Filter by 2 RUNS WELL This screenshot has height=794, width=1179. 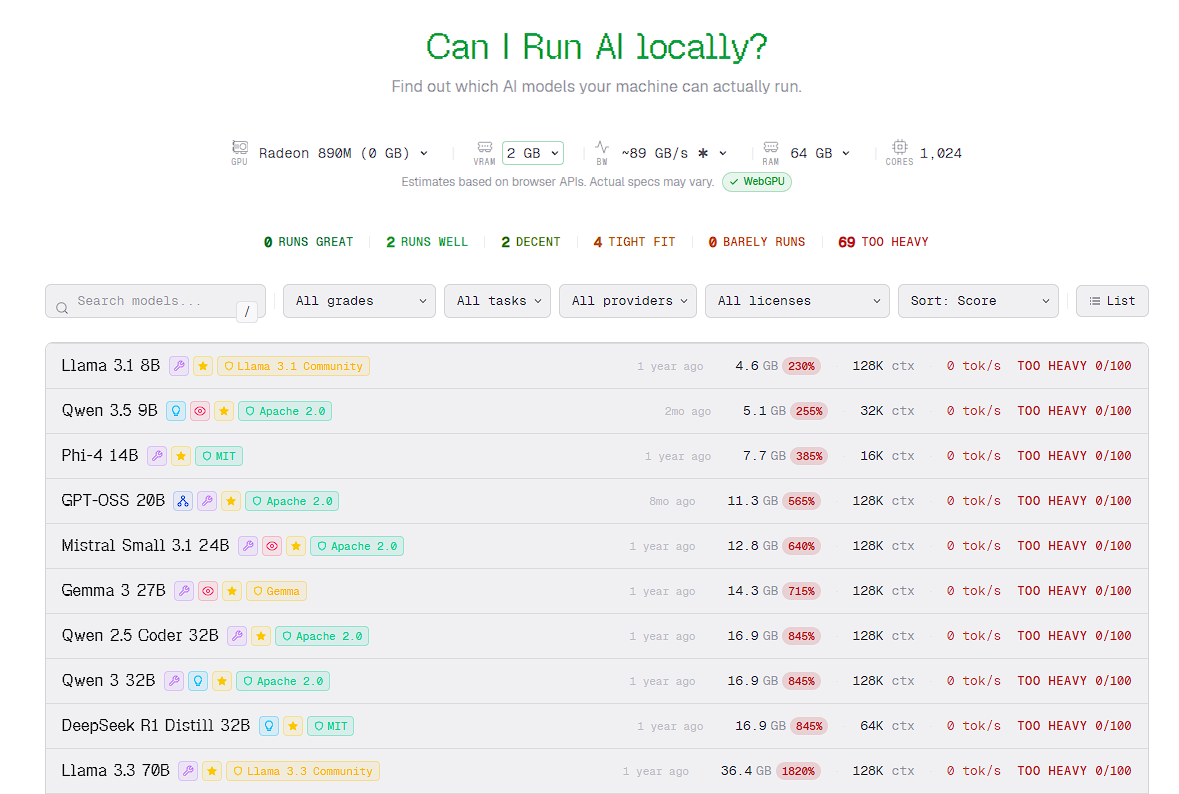pyautogui.click(x=427, y=242)
